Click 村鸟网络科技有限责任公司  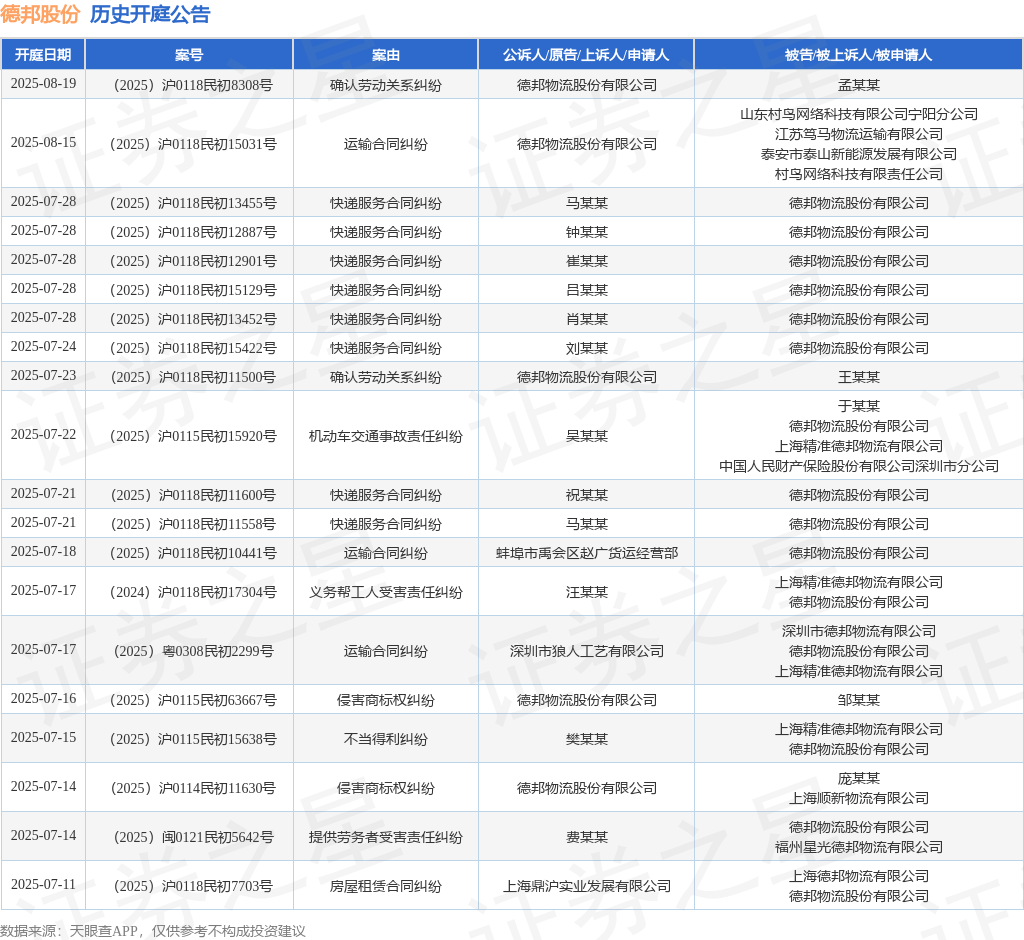859,174
